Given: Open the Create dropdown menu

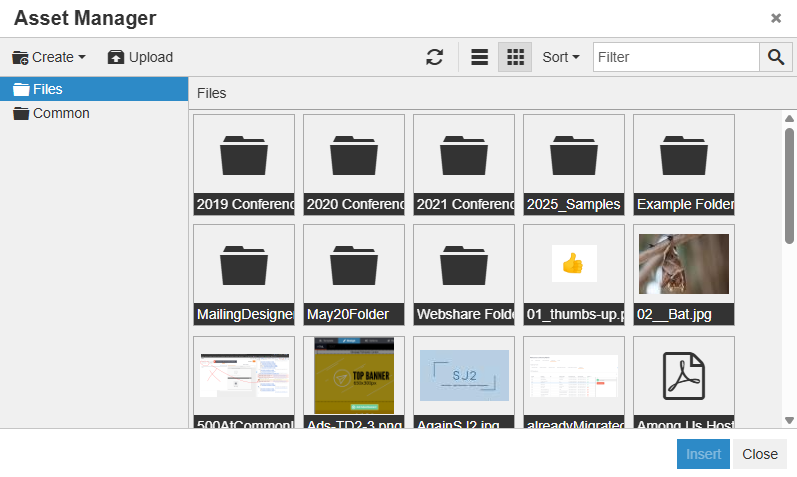Looking at the screenshot, I should (49, 57).
